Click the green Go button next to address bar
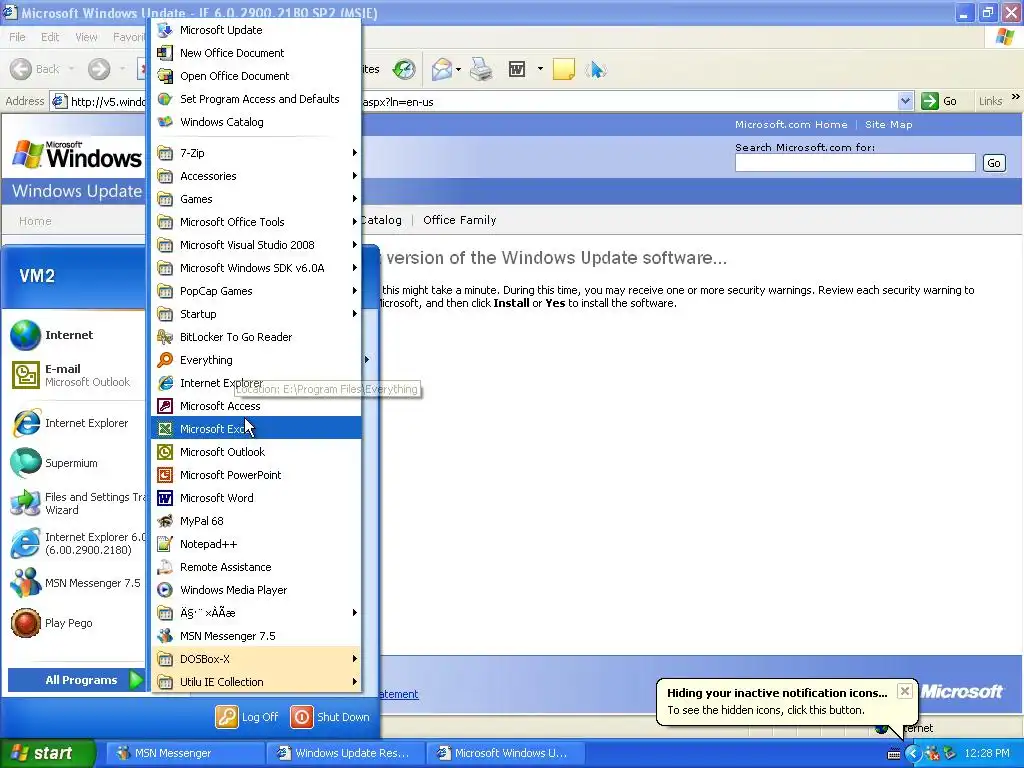The image size is (1024, 768). [939, 101]
